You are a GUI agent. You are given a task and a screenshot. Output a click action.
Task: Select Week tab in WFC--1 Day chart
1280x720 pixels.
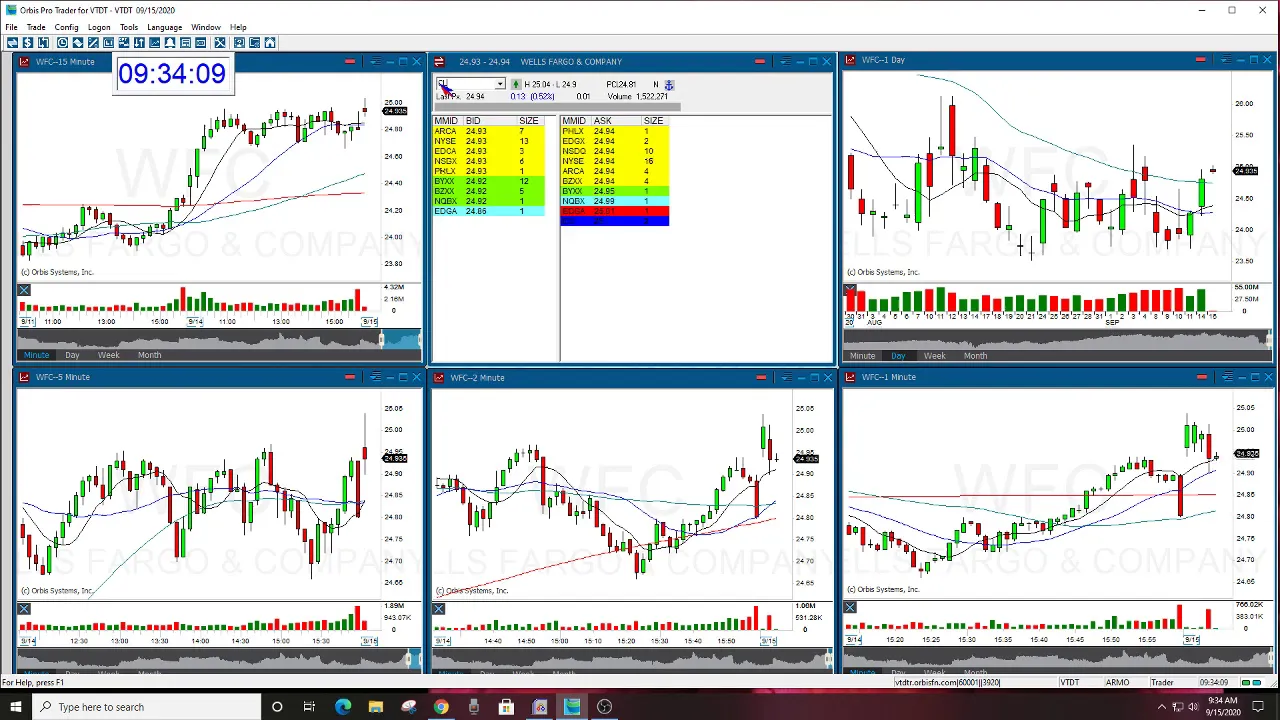(934, 356)
